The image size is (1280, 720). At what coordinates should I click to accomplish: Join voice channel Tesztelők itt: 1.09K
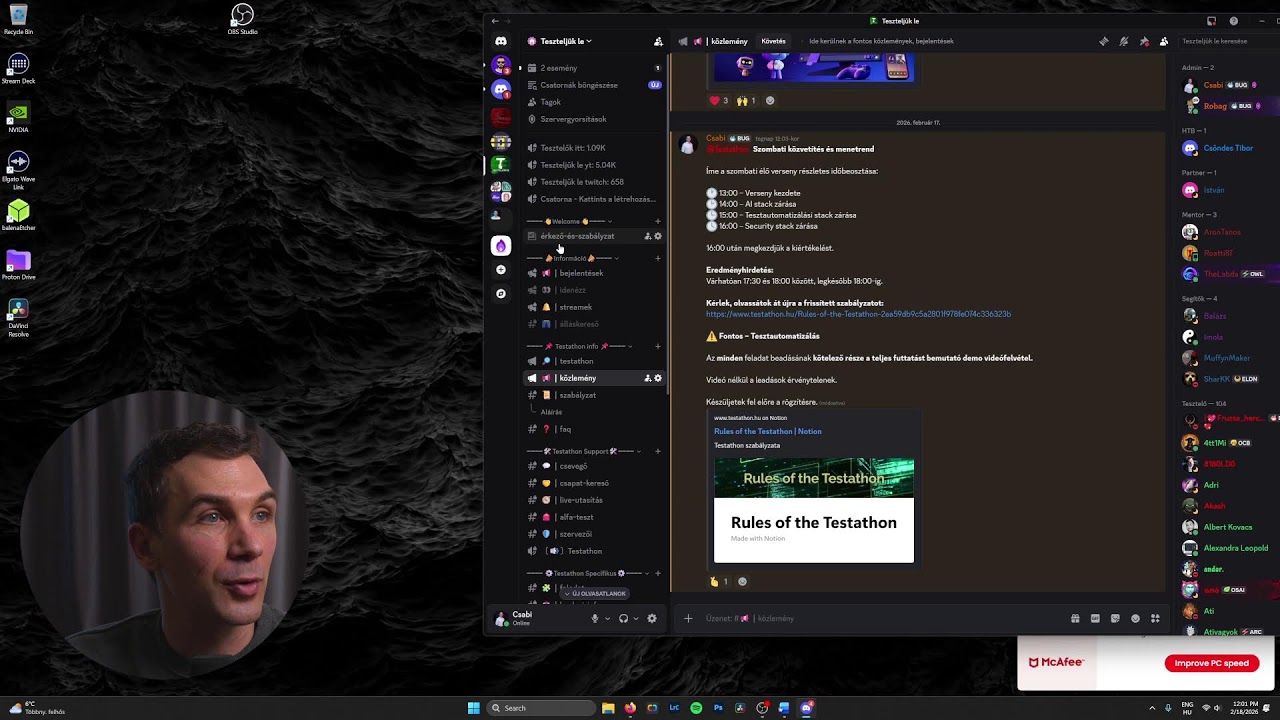[x=594, y=148]
